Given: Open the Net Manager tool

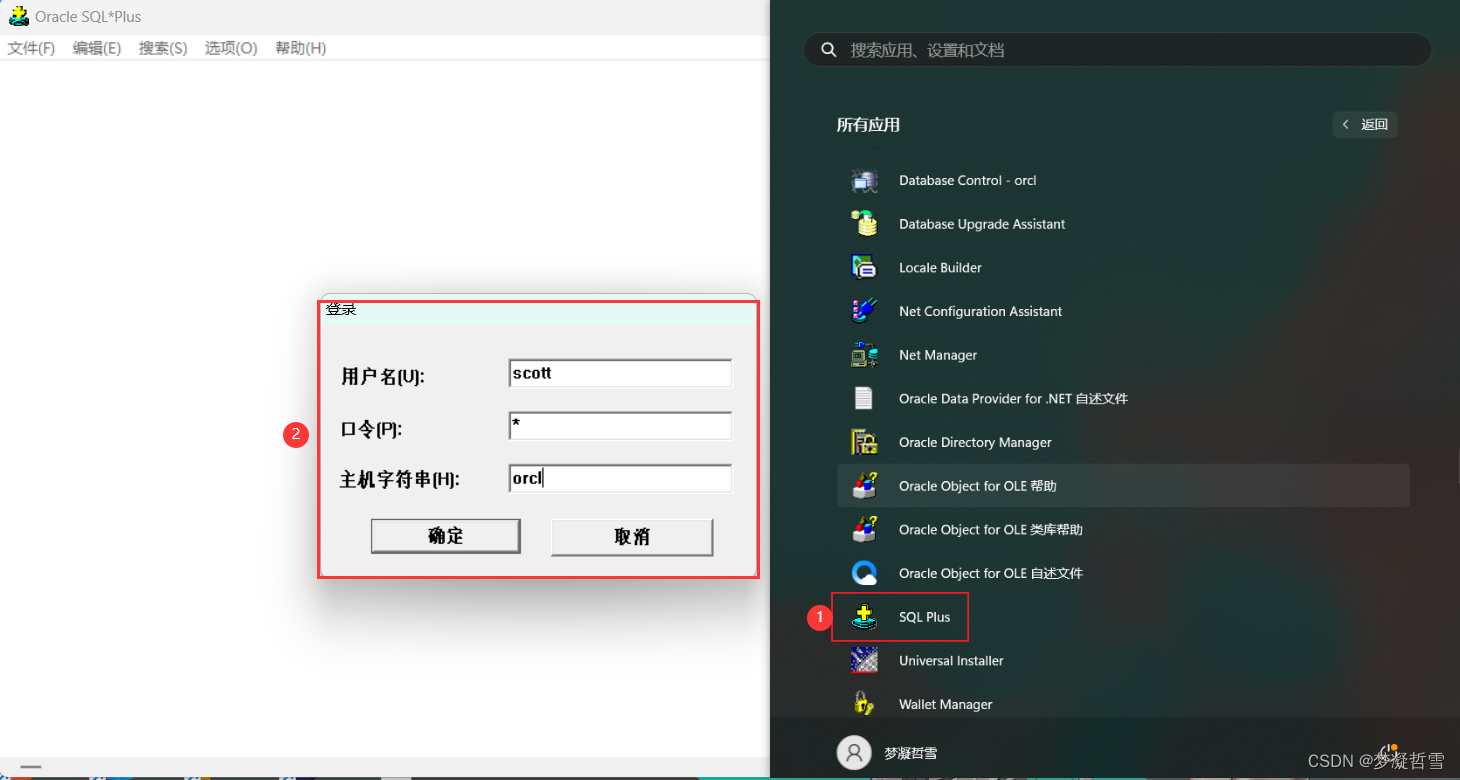Looking at the screenshot, I should click(x=937, y=355).
